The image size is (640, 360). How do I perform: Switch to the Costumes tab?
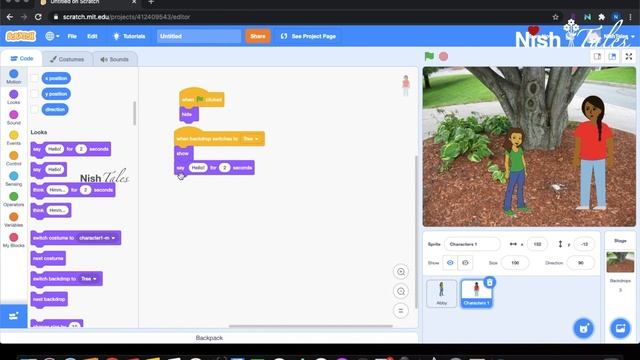pos(67,59)
